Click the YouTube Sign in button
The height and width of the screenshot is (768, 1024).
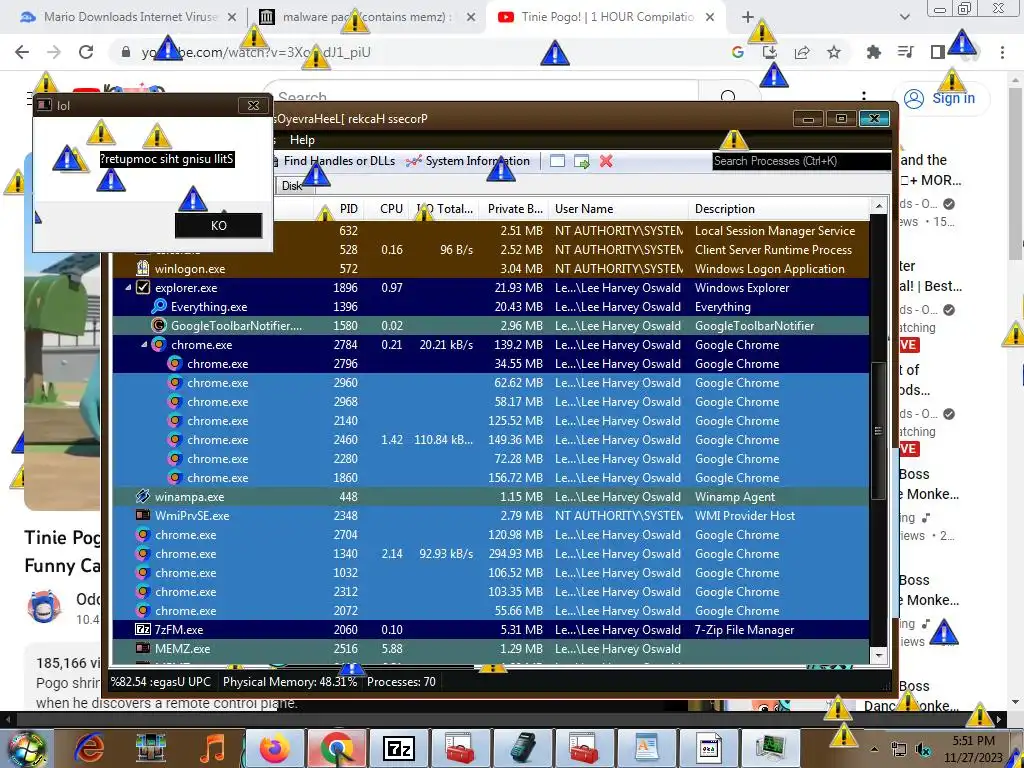[x=941, y=99]
